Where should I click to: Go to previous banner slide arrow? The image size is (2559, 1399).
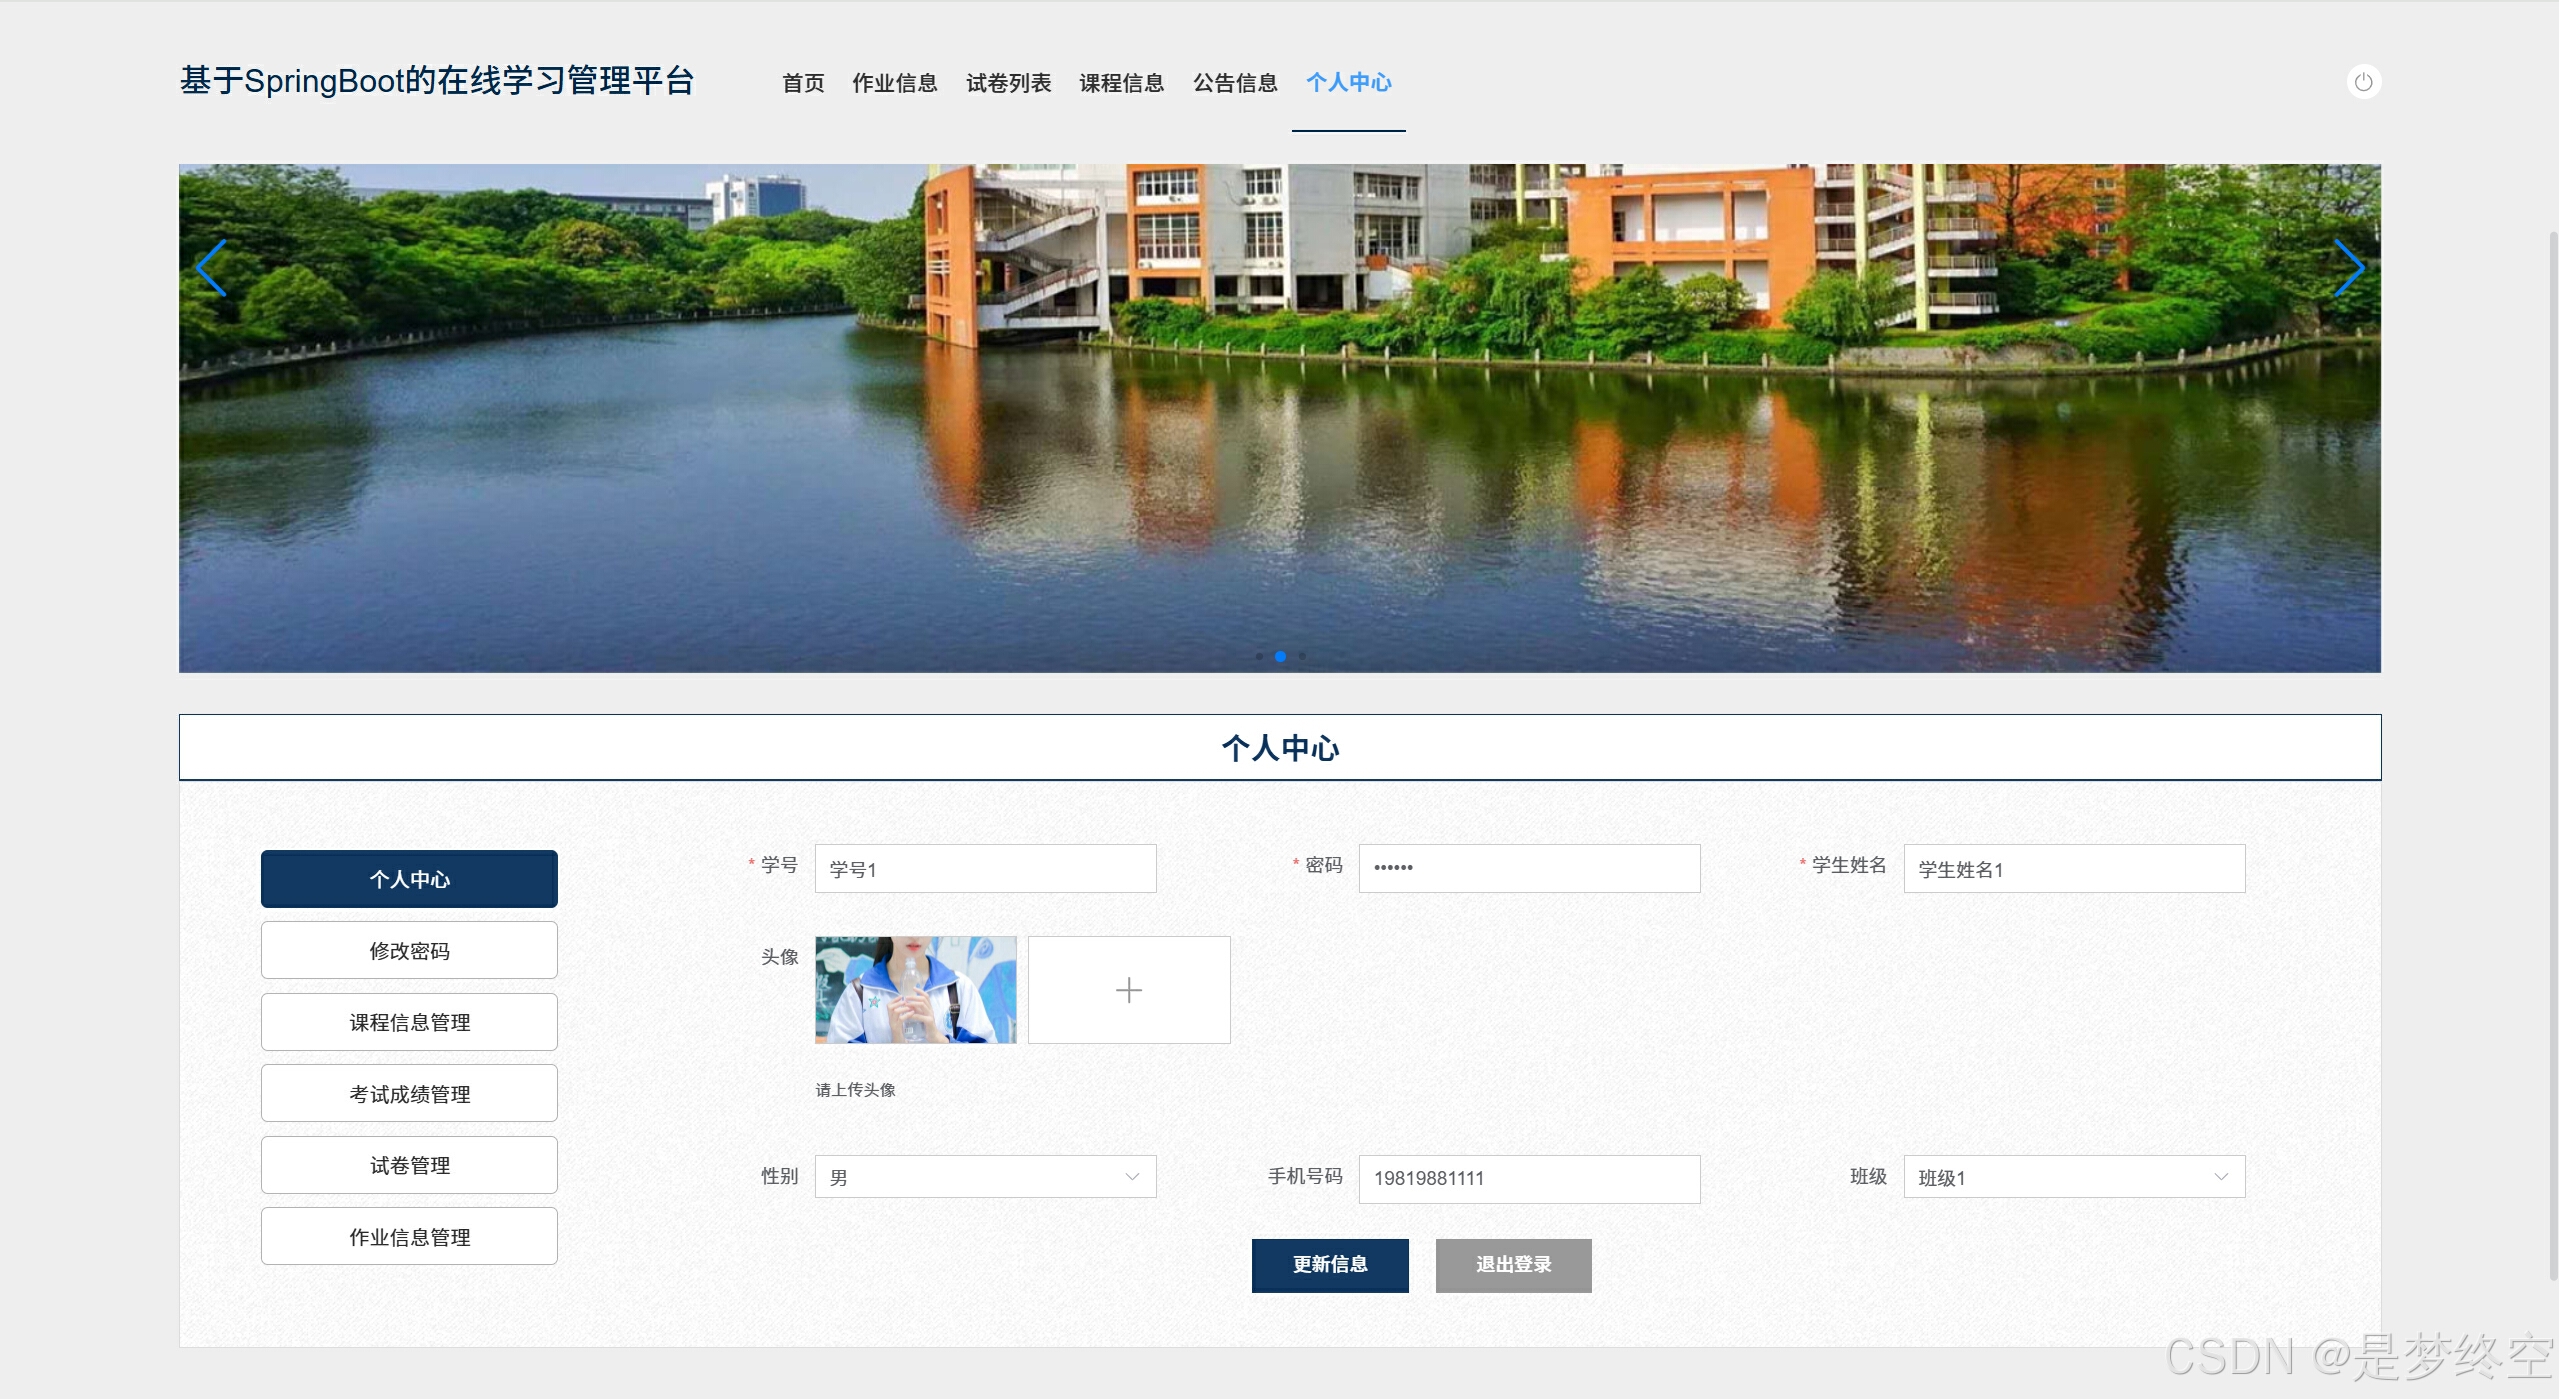tap(211, 268)
